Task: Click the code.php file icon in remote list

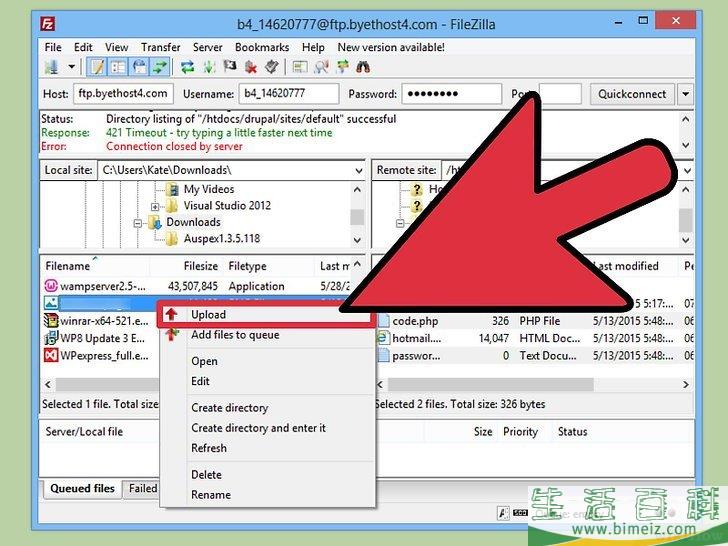Action: coord(384,320)
